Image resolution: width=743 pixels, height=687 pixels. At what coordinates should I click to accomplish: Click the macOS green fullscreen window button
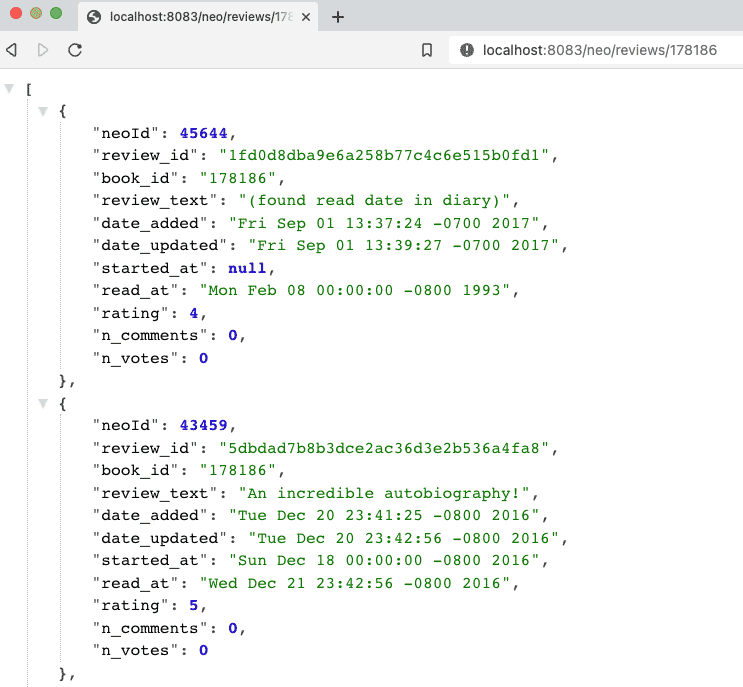tap(56, 13)
